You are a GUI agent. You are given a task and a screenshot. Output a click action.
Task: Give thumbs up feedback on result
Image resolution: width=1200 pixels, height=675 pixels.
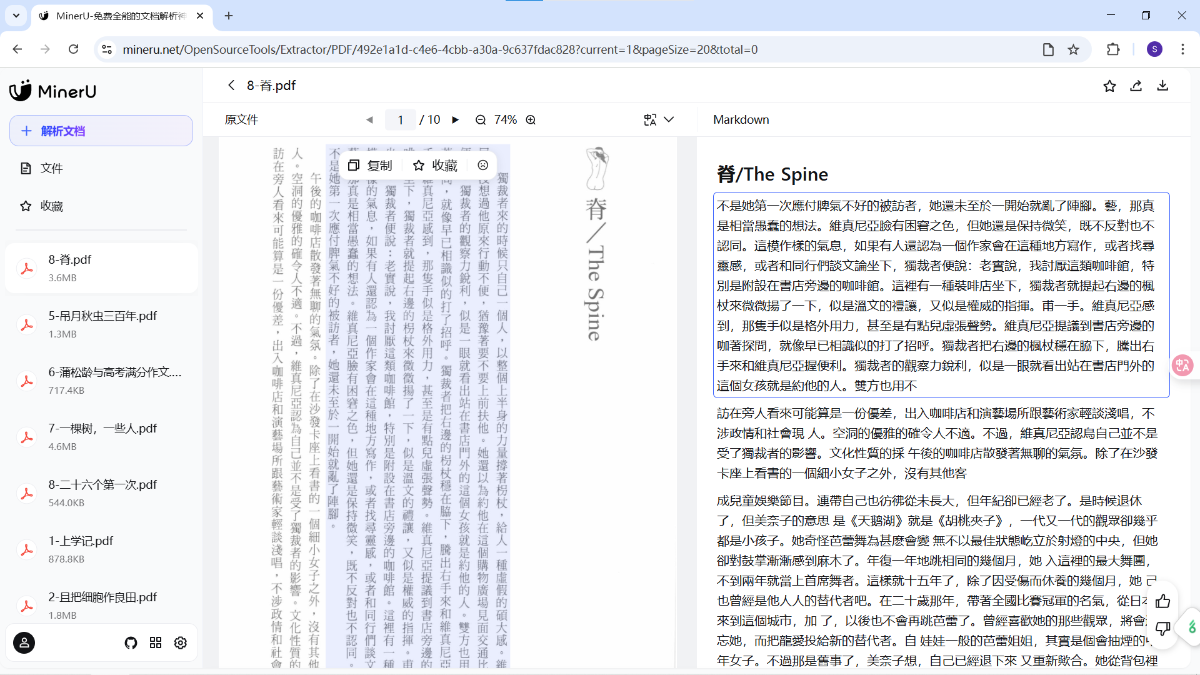point(1162,601)
